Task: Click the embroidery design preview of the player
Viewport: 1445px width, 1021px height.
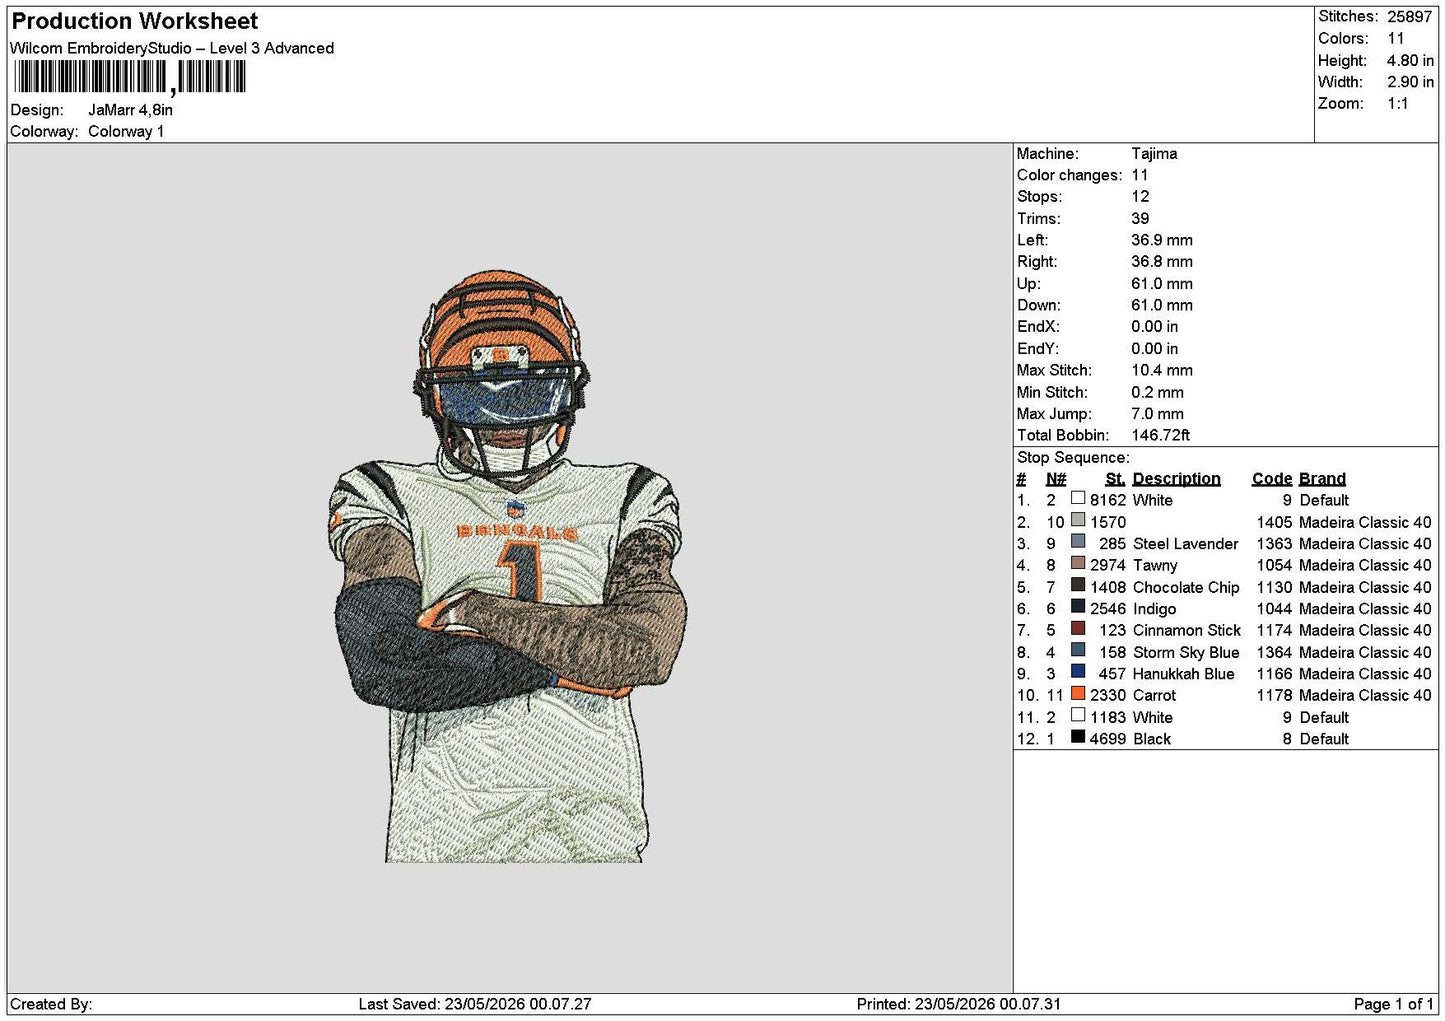Action: tap(508, 567)
